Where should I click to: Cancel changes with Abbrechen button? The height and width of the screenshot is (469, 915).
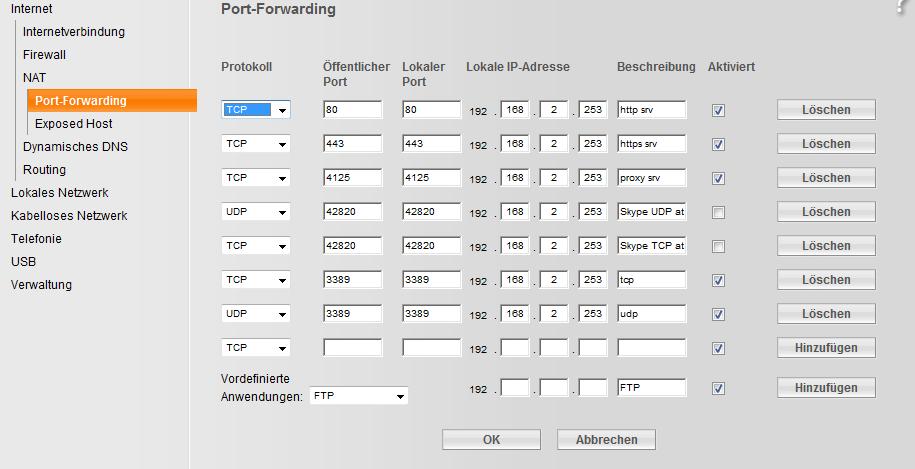[606, 439]
